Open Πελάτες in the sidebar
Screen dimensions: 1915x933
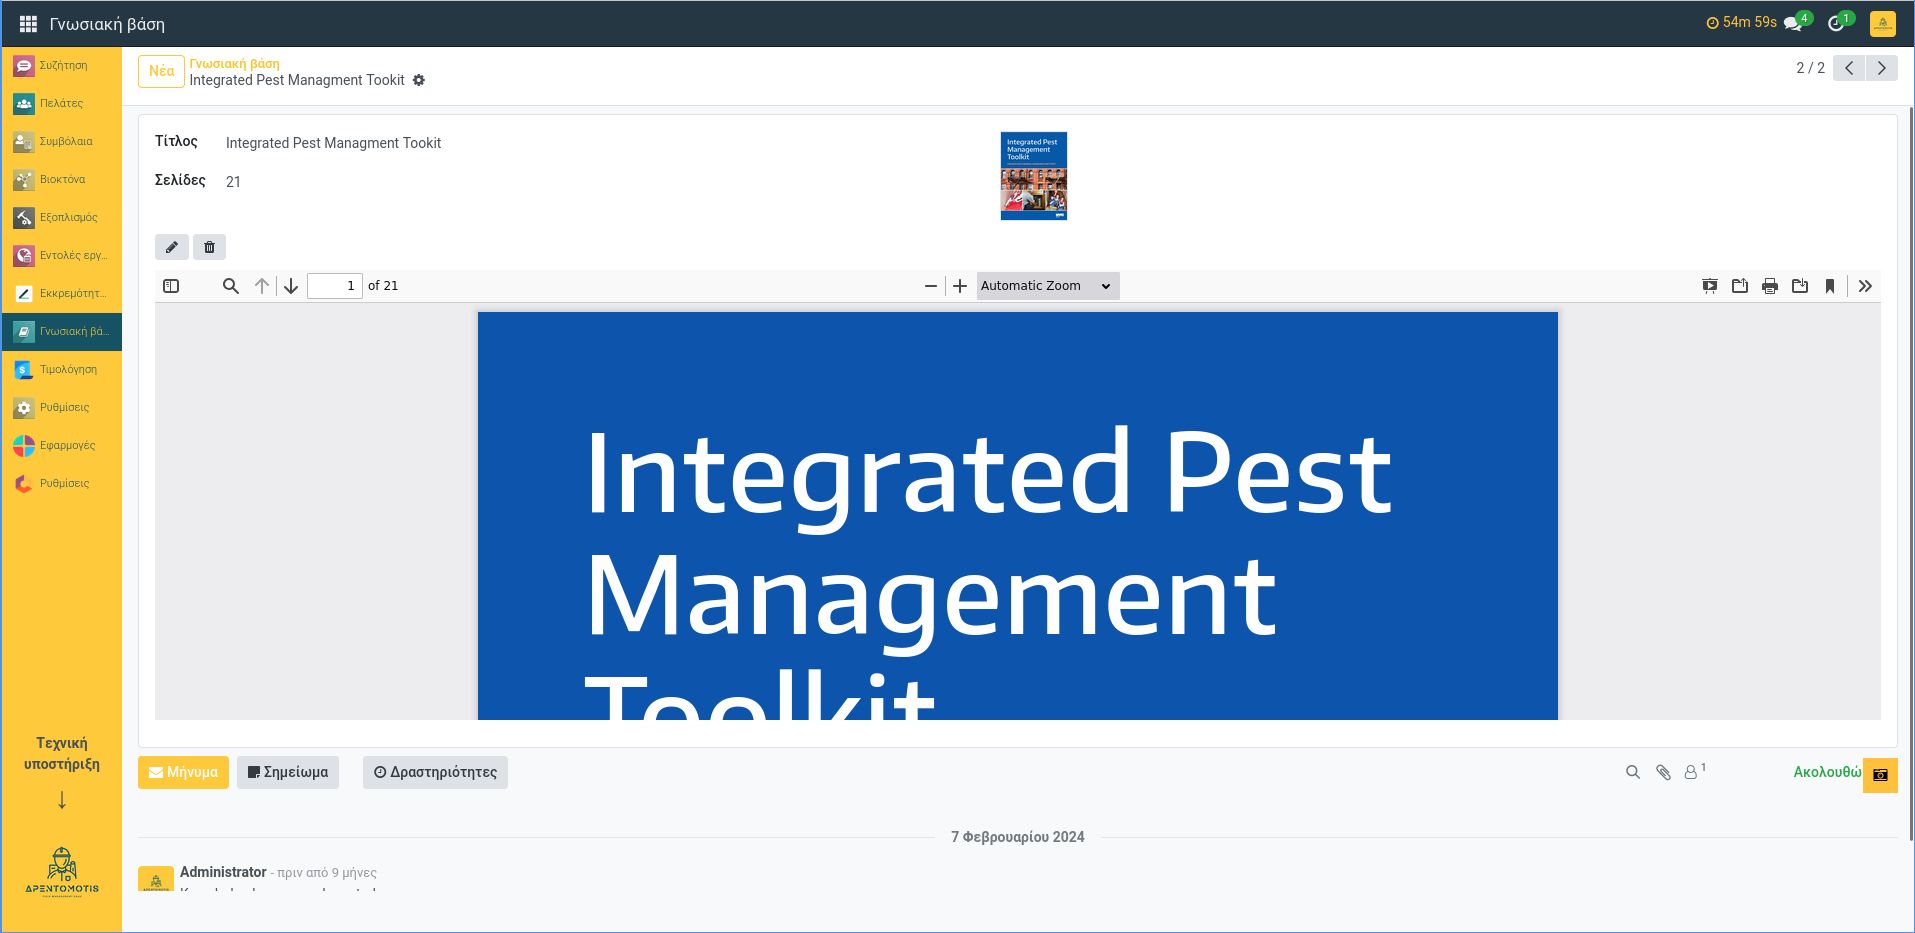tap(62, 104)
